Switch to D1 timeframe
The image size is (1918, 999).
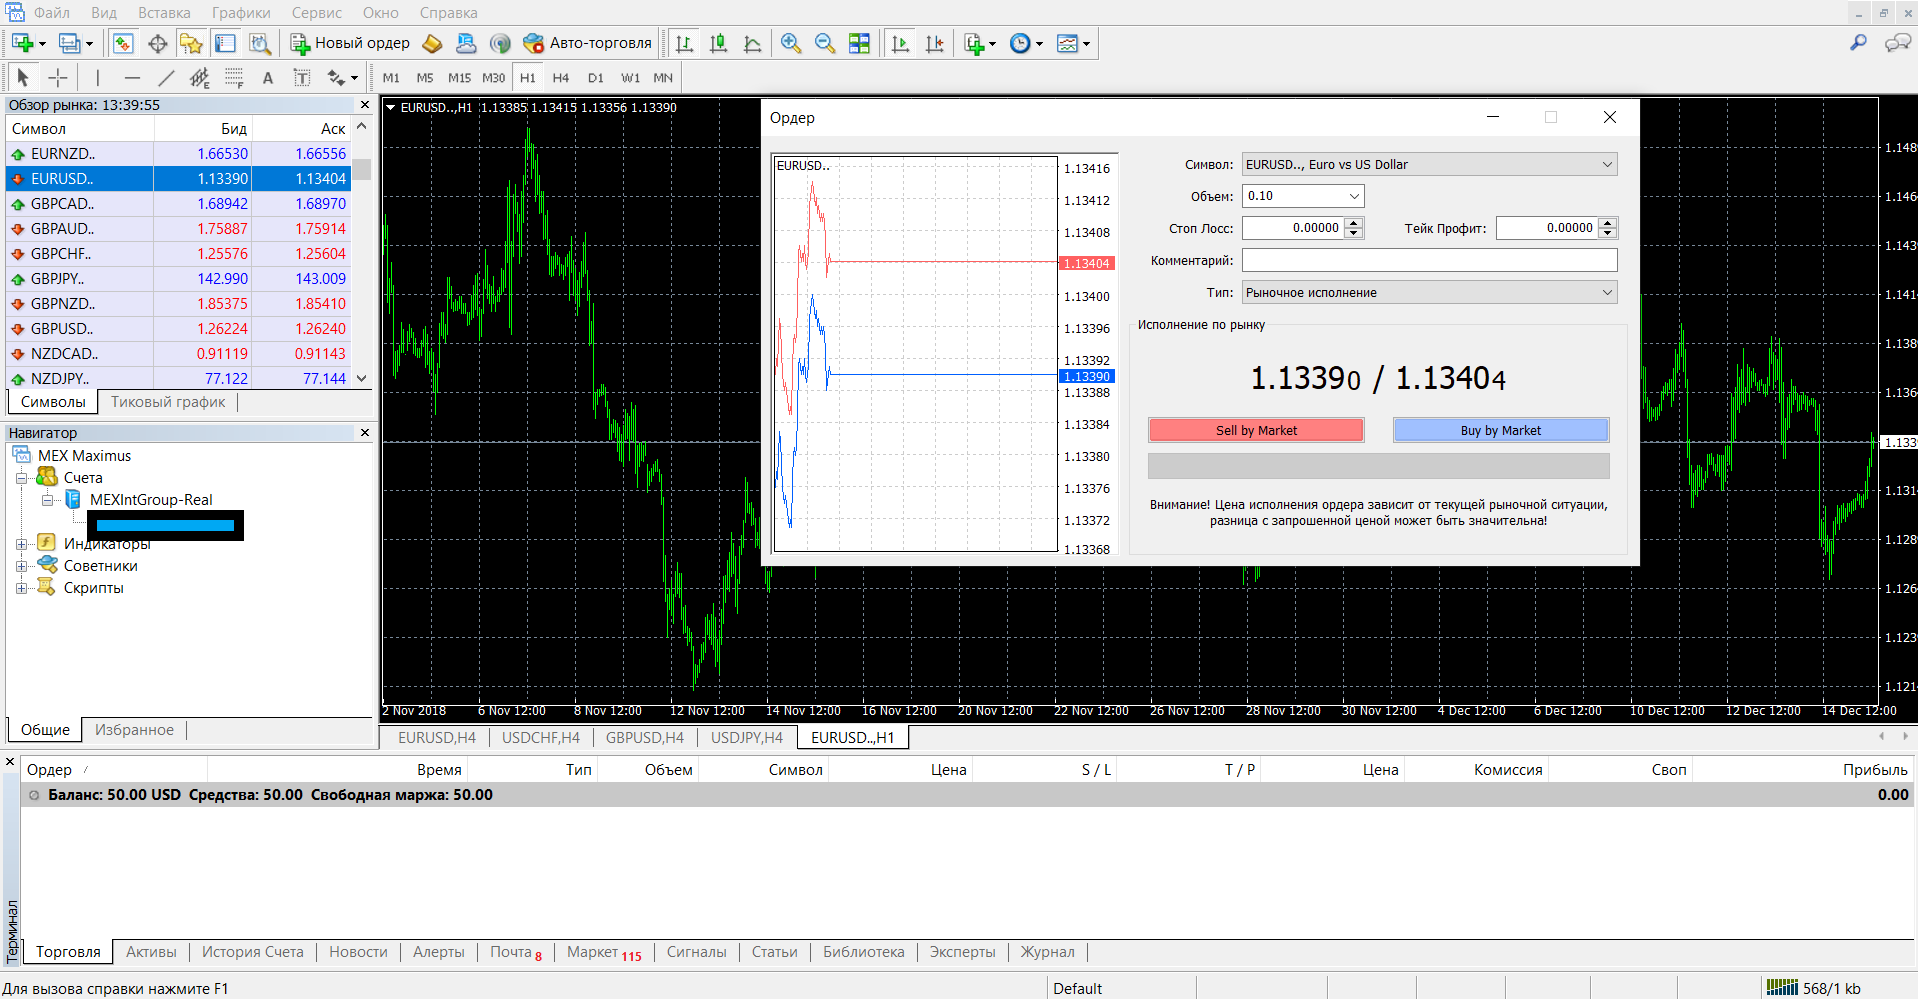pyautogui.click(x=596, y=77)
